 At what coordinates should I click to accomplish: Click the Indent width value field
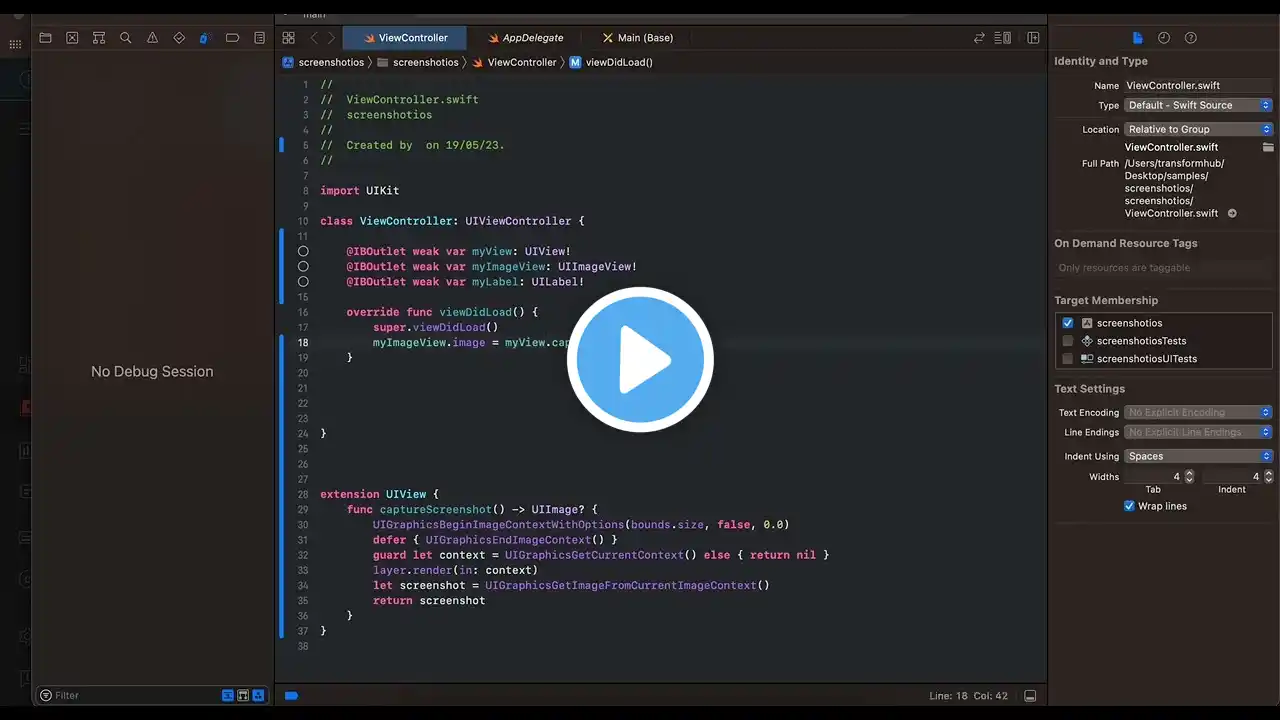click(x=1232, y=477)
